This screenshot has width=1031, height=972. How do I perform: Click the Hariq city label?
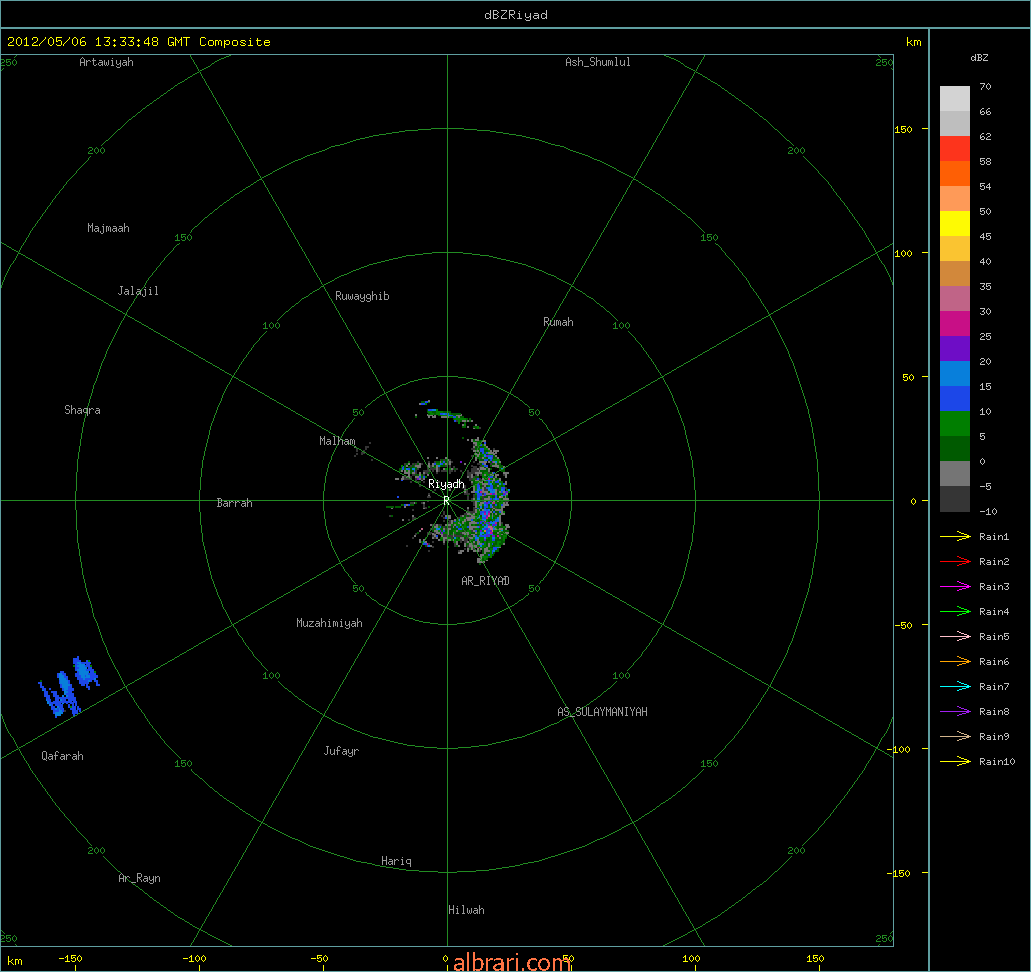396,861
